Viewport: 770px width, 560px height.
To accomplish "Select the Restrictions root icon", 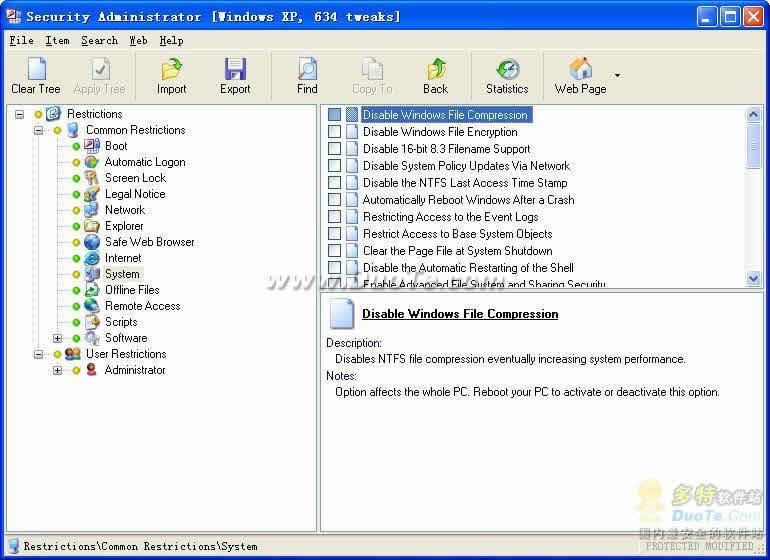I will click(x=54, y=114).
